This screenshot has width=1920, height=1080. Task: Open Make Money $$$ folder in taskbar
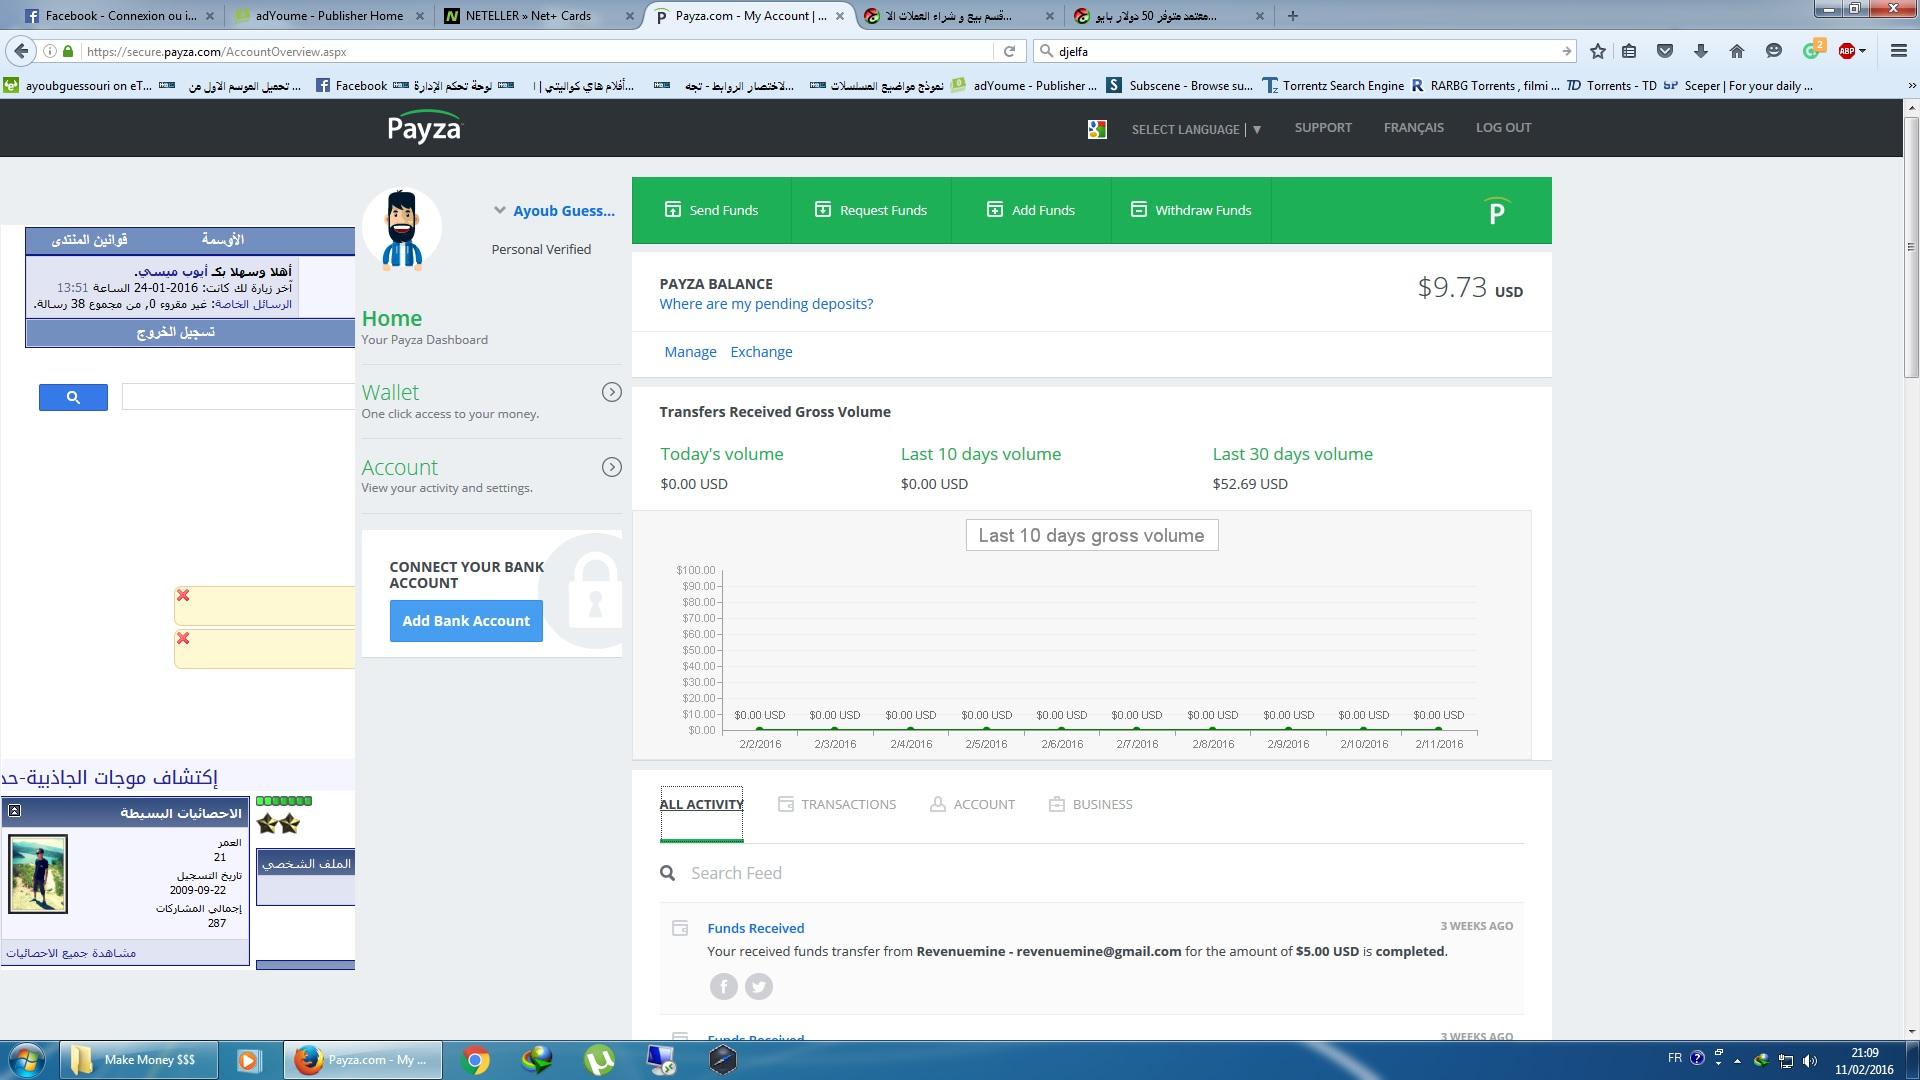[x=139, y=1060]
